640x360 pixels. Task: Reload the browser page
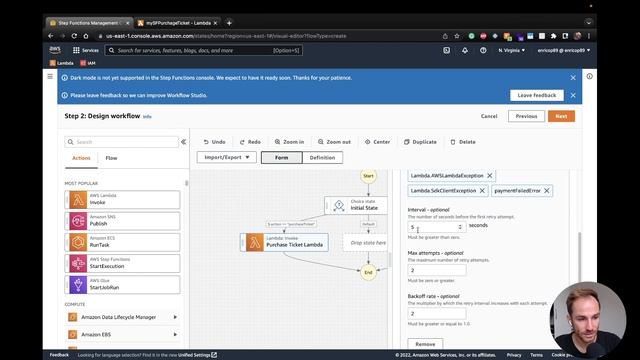pos(74,36)
